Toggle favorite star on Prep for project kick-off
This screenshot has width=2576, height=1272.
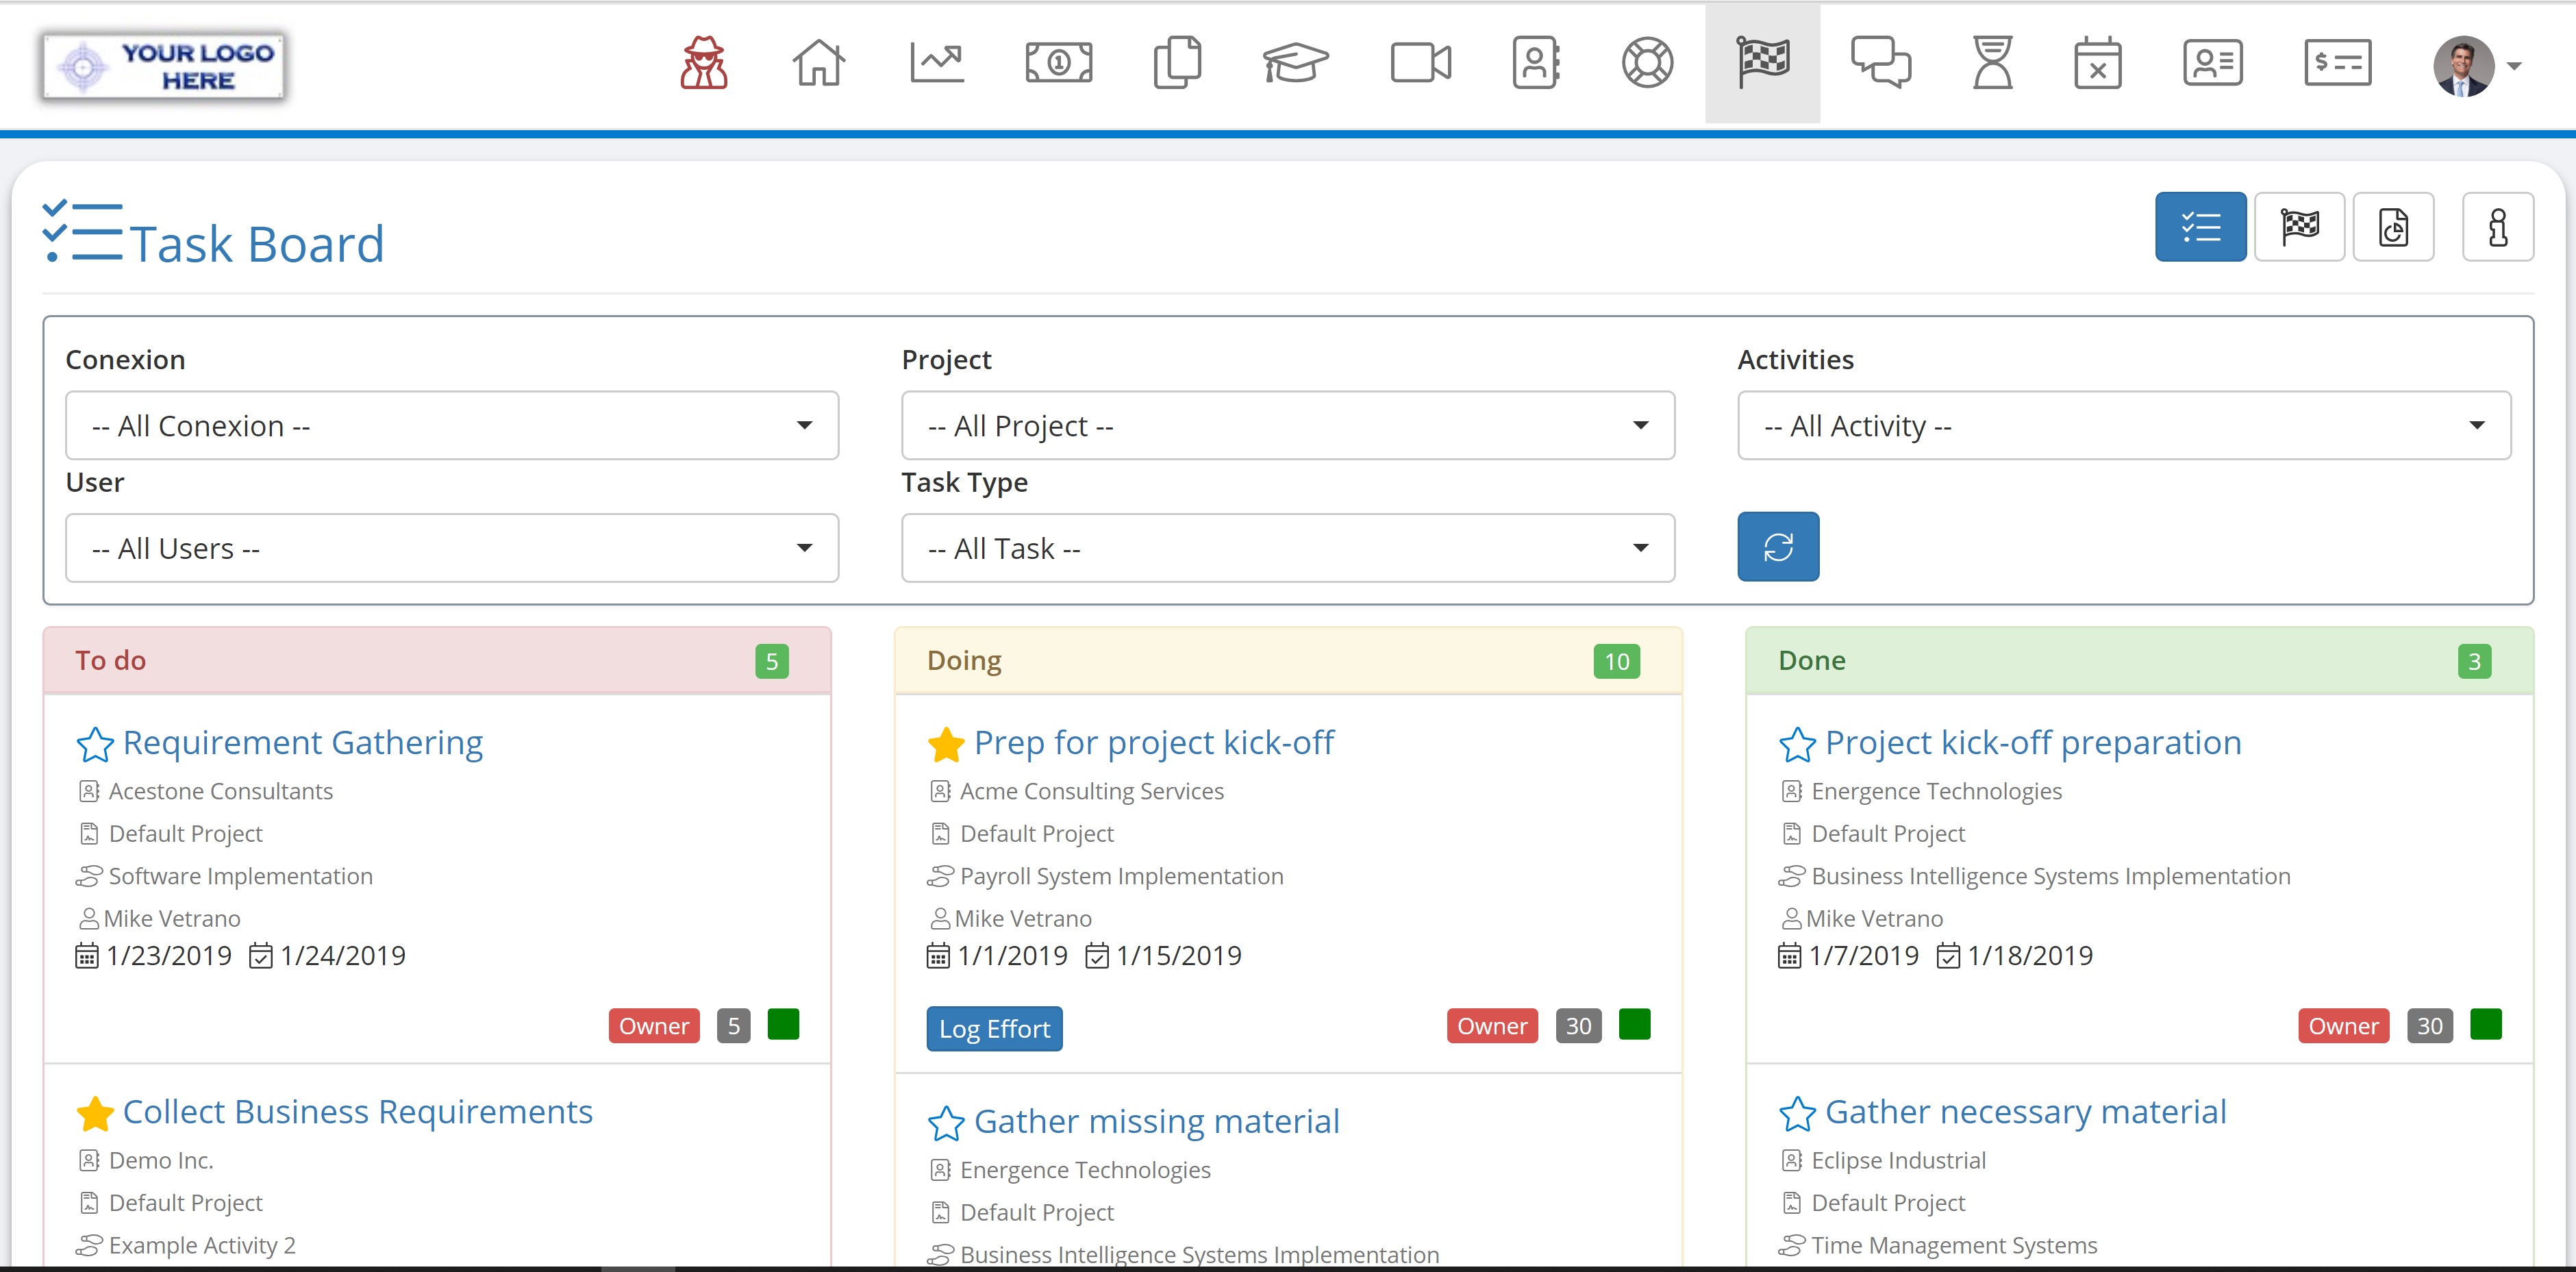tap(946, 744)
